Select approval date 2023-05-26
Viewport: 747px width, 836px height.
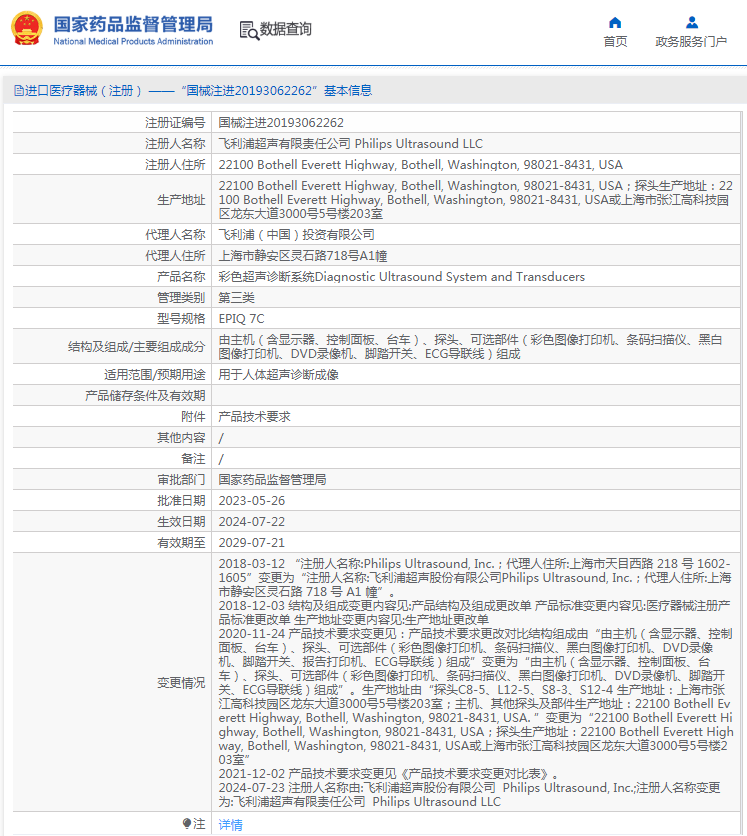pos(252,501)
